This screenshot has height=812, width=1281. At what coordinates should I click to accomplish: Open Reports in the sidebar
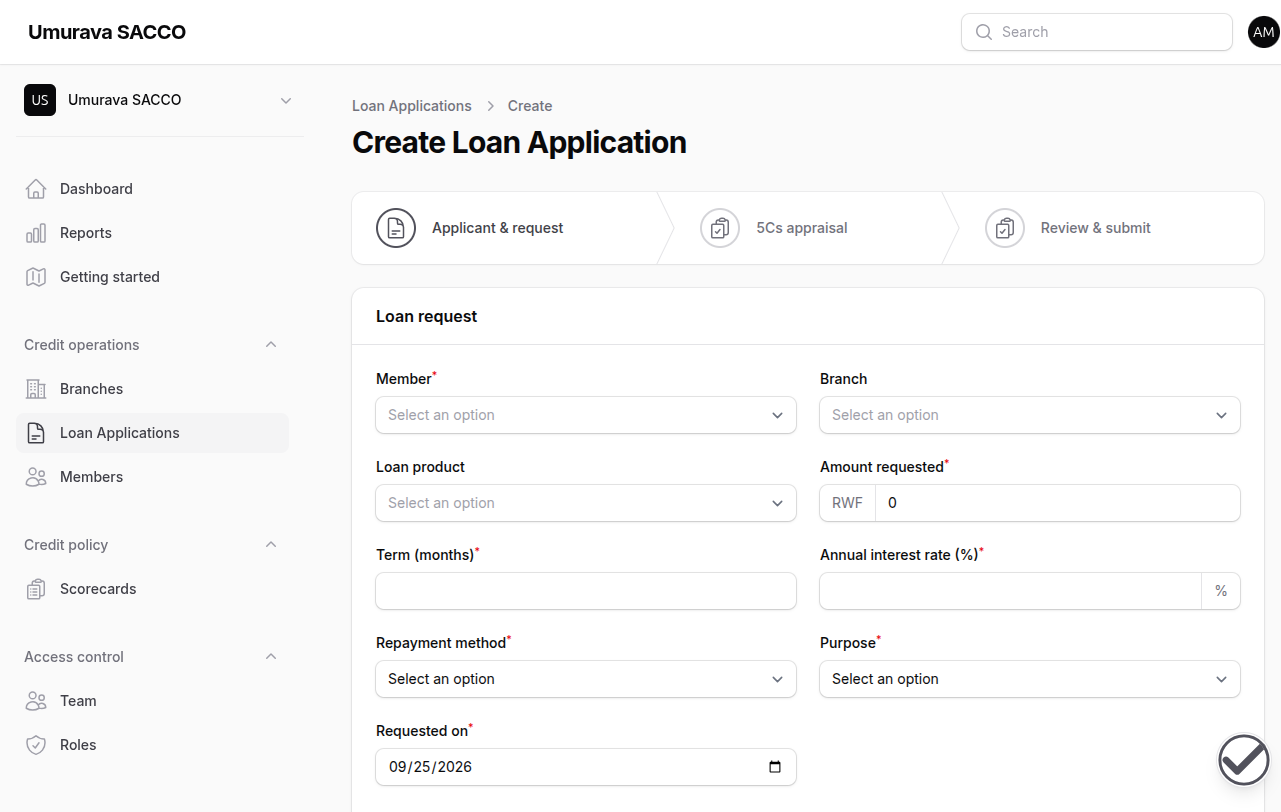(153, 233)
